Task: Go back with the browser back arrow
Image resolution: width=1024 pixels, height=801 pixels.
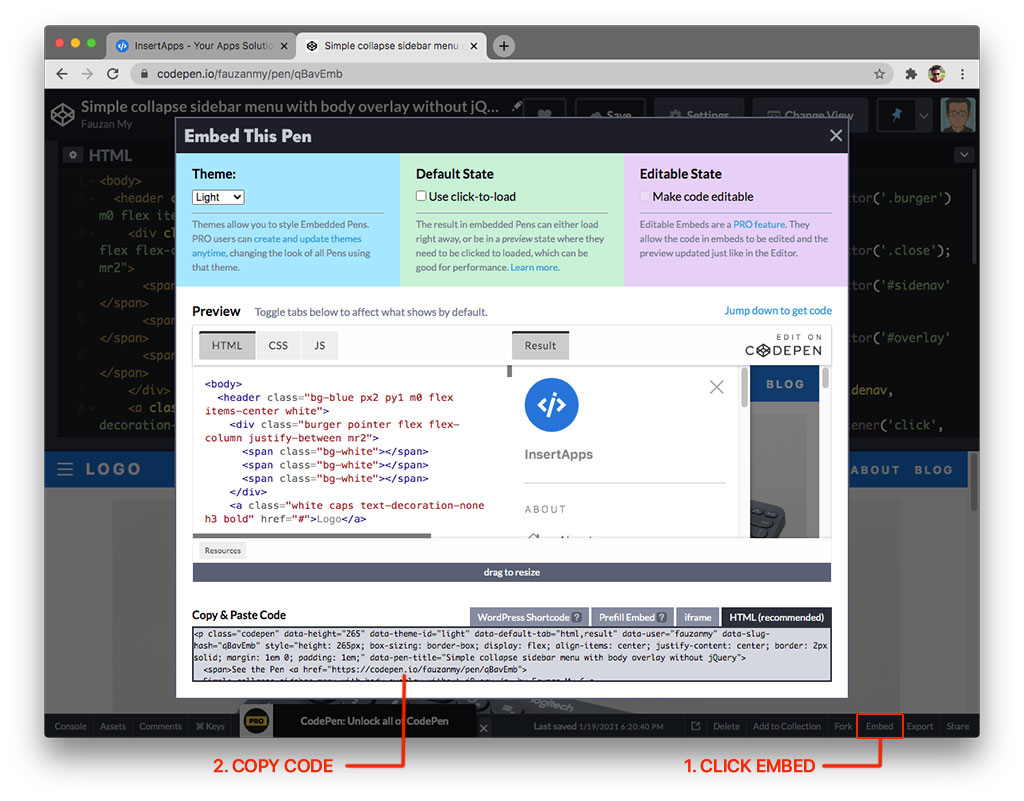Action: [x=62, y=74]
